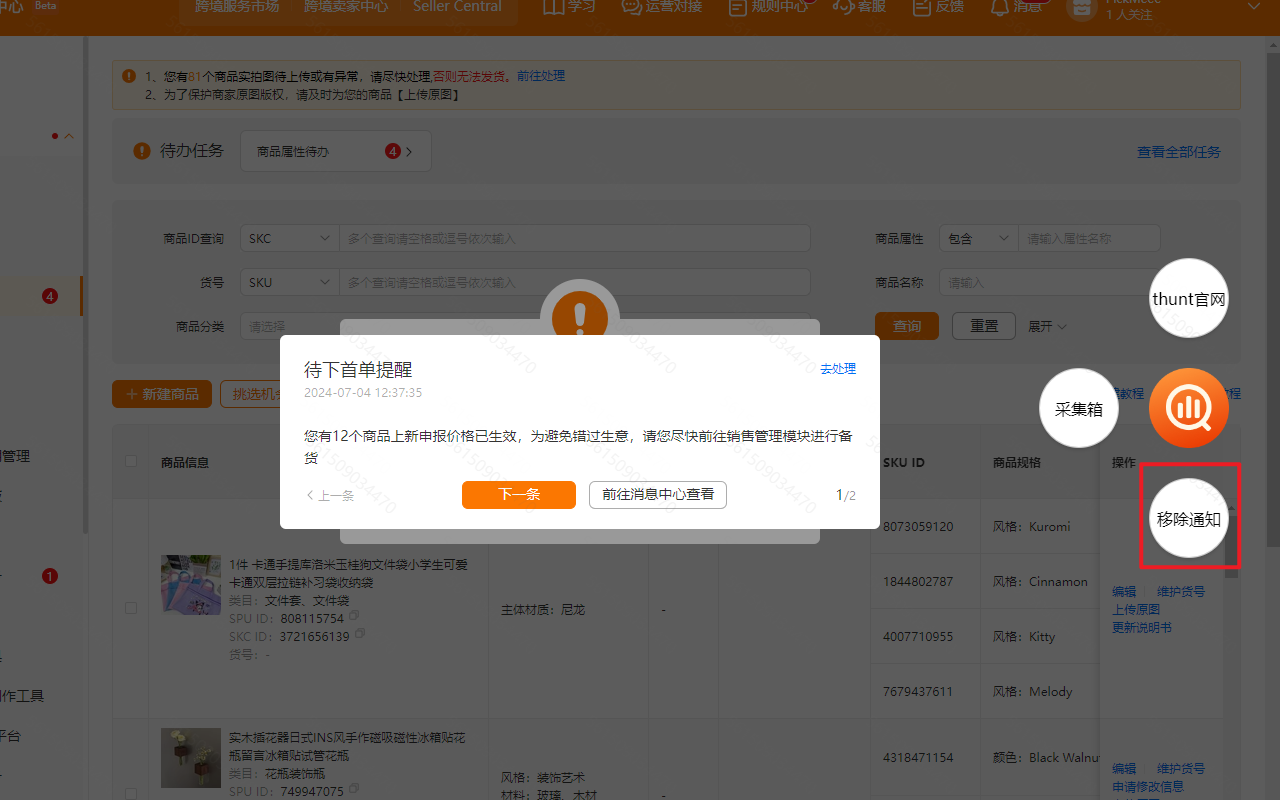1280x800 pixels.
Task: Click the 待办任务 exclamation icon
Action: click(142, 151)
